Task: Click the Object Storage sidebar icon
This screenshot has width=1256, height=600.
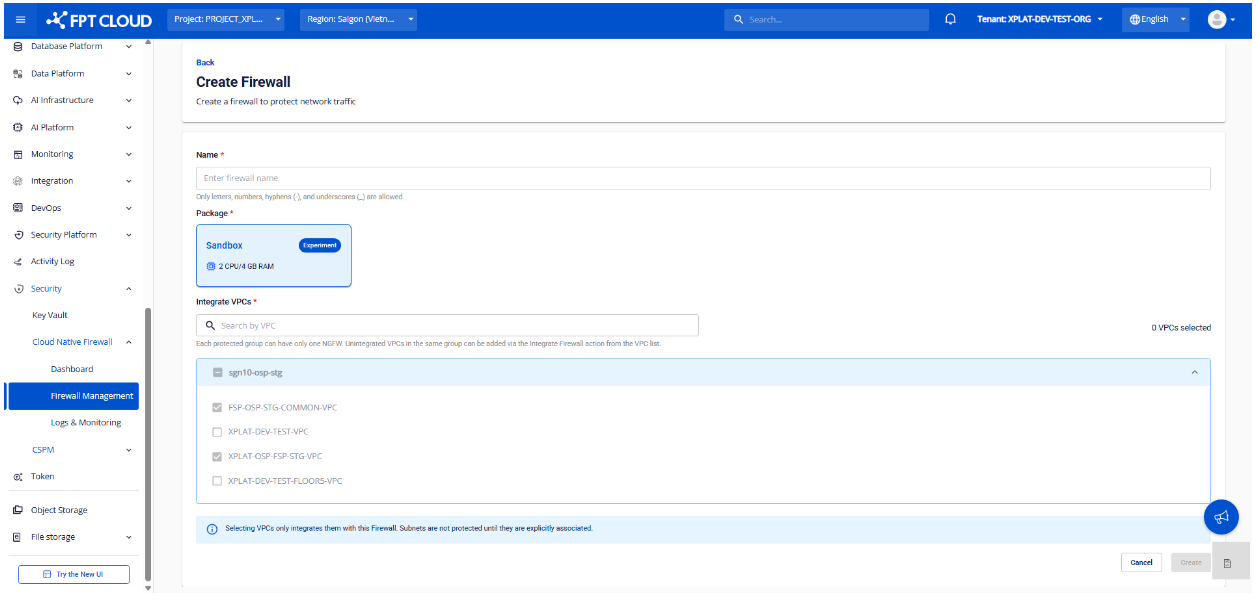Action: tap(18, 510)
